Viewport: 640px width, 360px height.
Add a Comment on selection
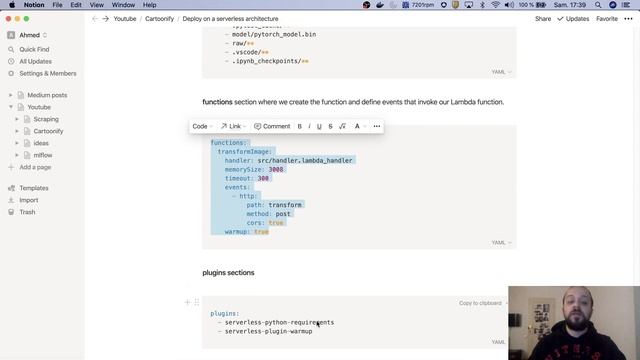(272, 127)
